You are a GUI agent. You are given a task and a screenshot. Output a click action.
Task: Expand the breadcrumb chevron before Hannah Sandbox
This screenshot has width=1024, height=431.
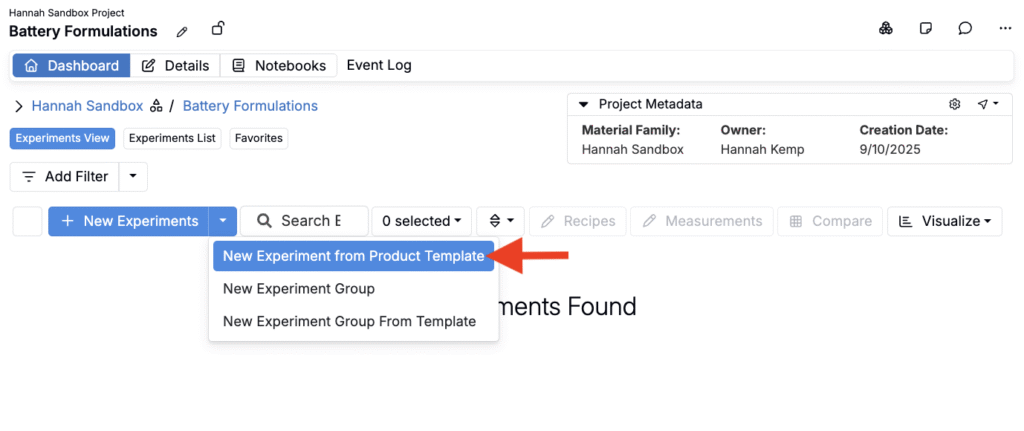click(x=19, y=106)
